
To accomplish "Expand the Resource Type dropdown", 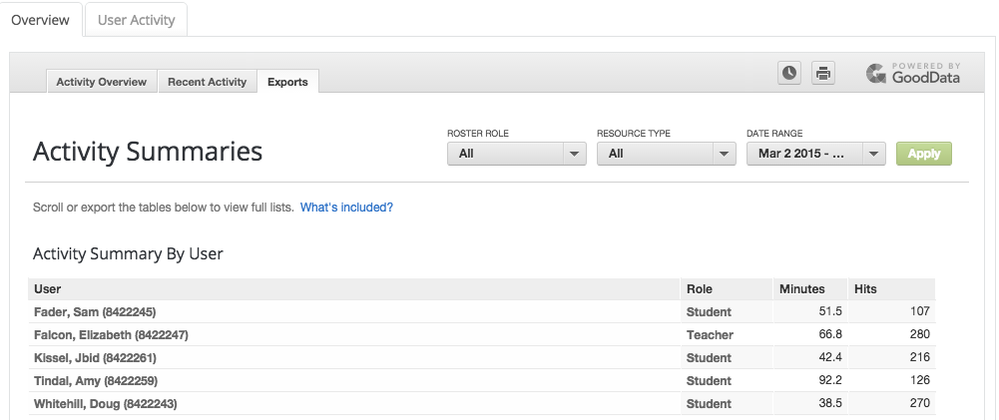I will (x=666, y=154).
